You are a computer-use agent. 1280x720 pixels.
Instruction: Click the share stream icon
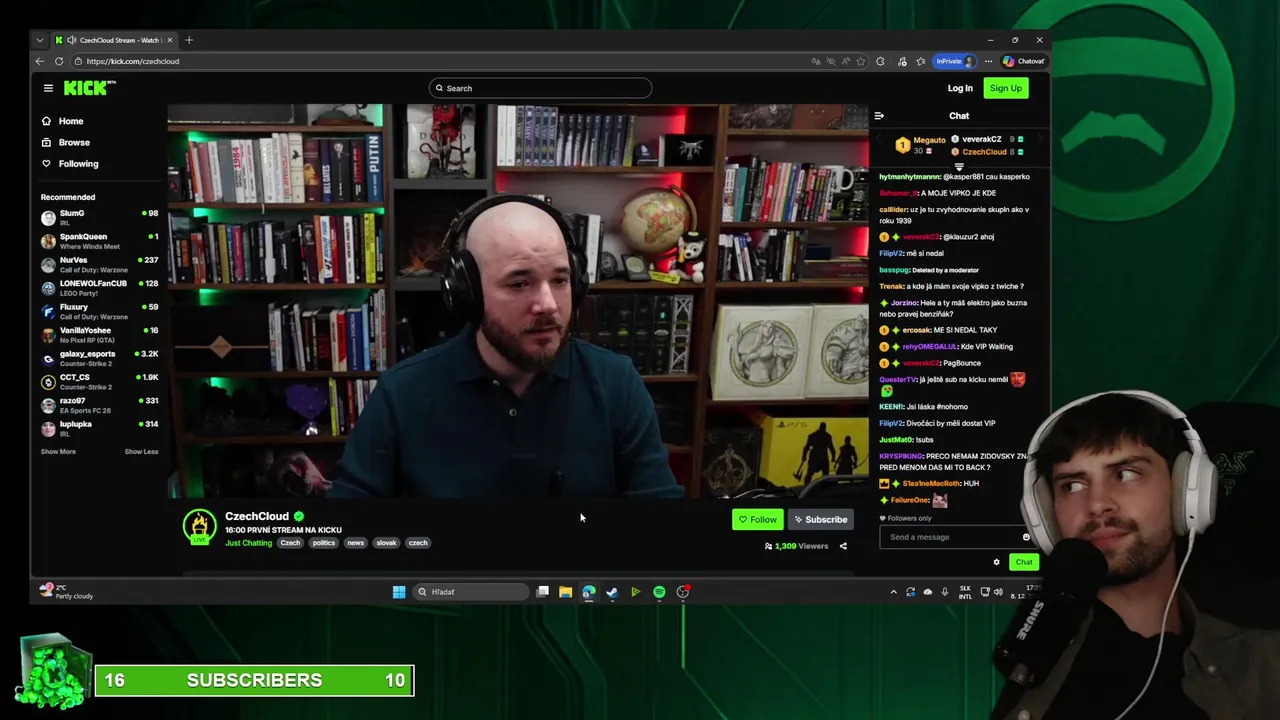843,546
